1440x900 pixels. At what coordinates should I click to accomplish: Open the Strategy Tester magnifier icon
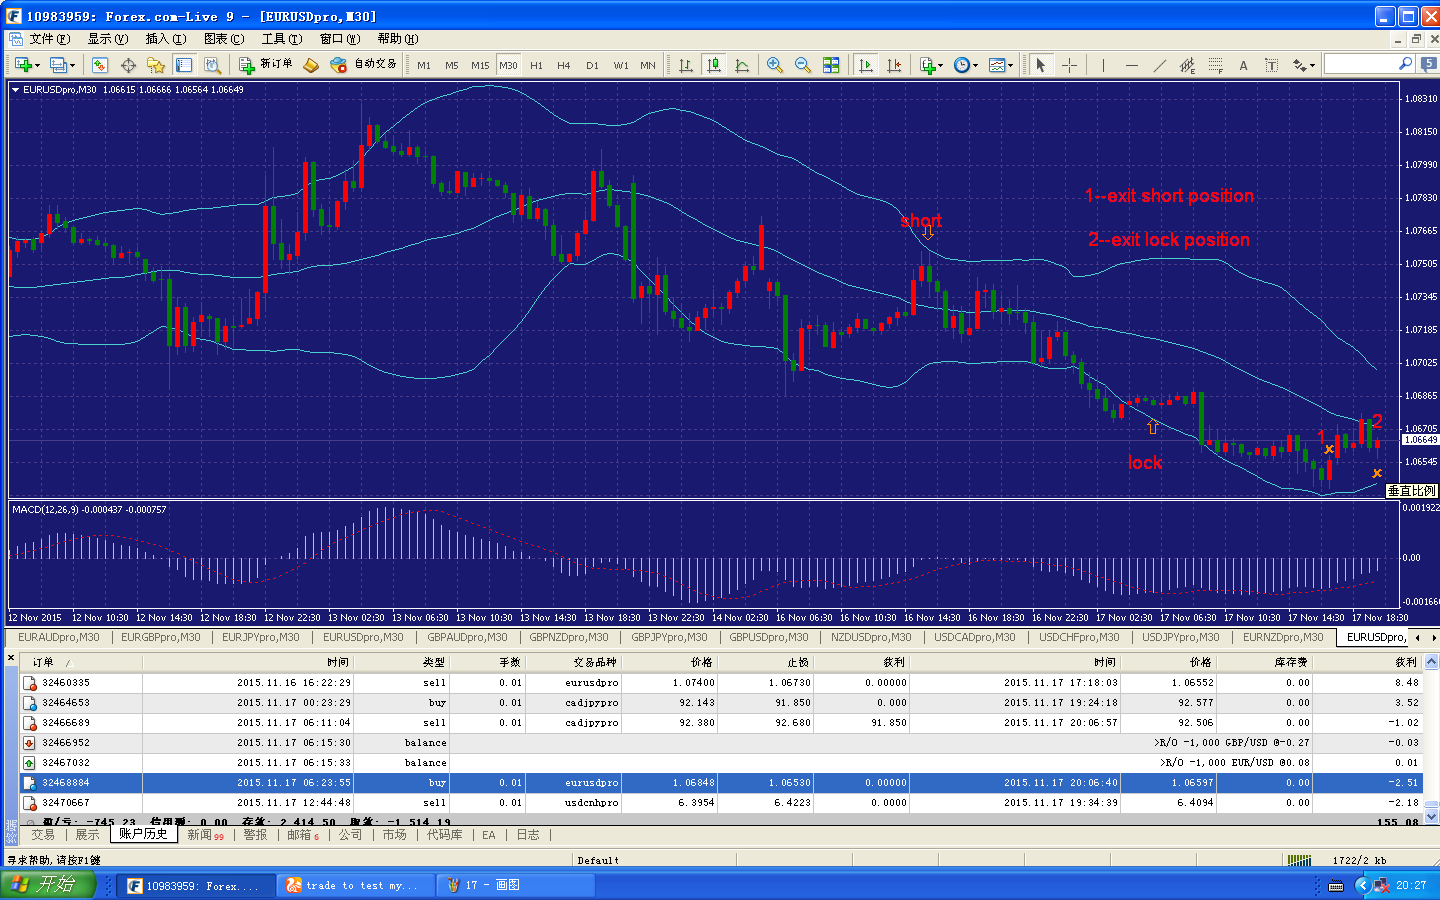point(212,65)
